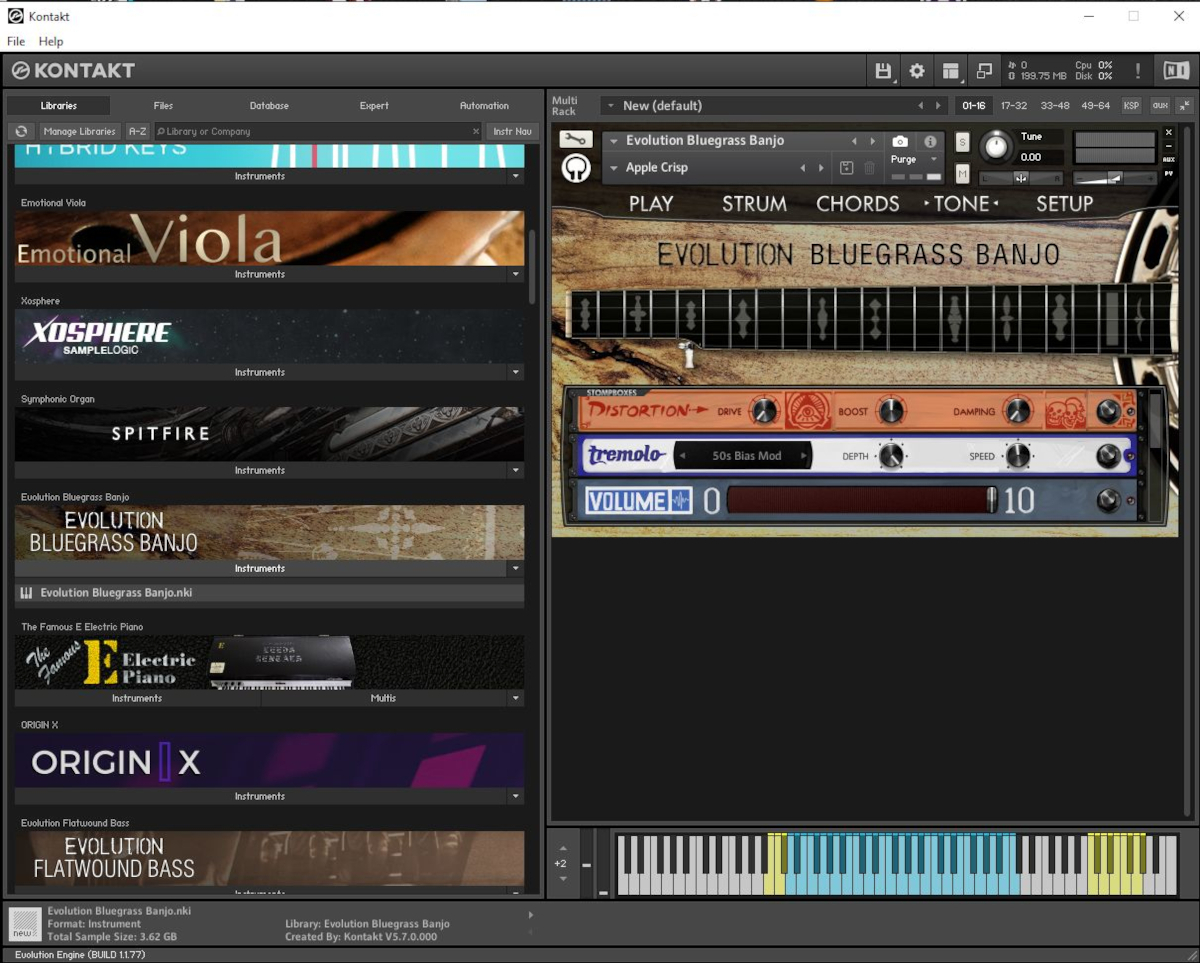The height and width of the screenshot is (963, 1200).
Task: Select previous tremolo type before 50s Bias Mod
Action: (683, 456)
